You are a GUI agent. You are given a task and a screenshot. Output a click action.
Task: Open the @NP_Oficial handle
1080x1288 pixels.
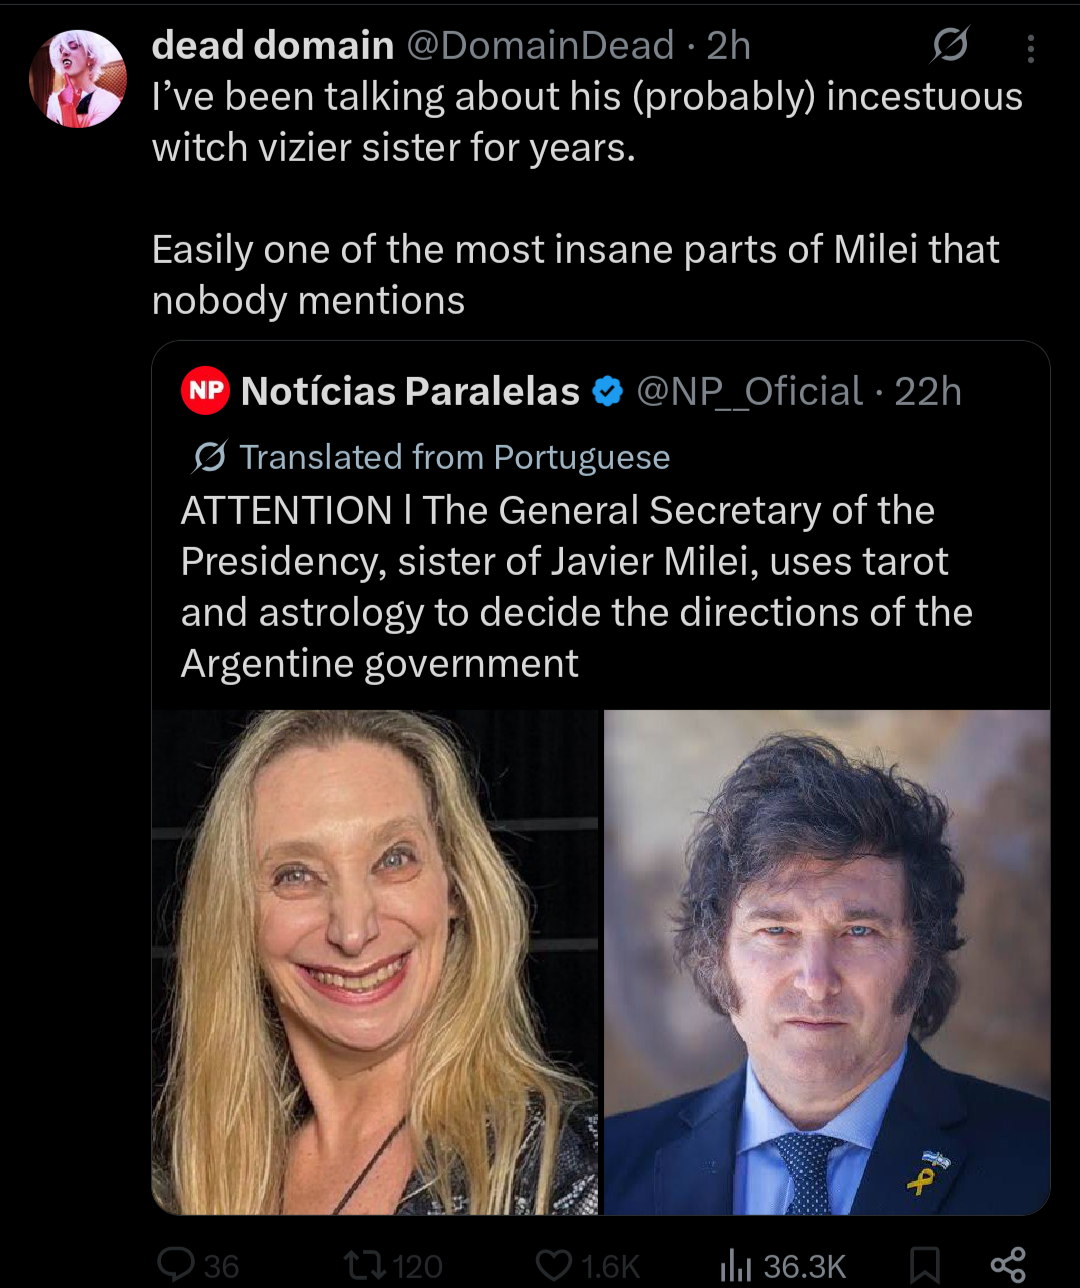tap(750, 392)
